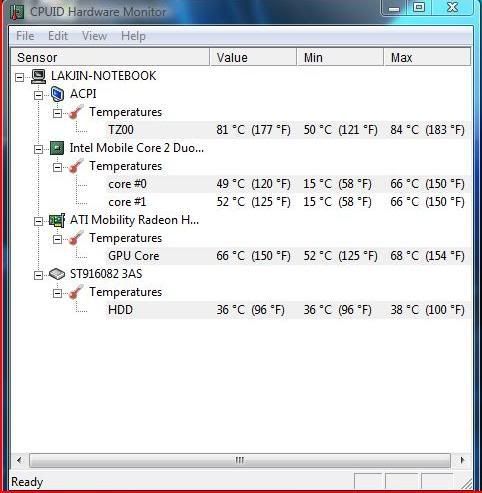482x493 pixels.
Task: Click the Sensor column header
Action: click(x=110, y=57)
